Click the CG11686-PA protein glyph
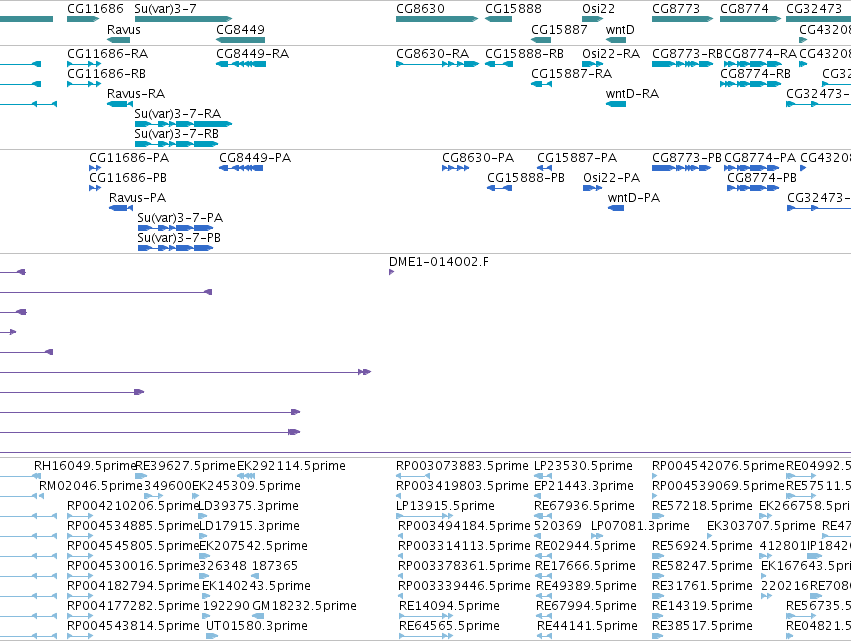 [x=95, y=168]
